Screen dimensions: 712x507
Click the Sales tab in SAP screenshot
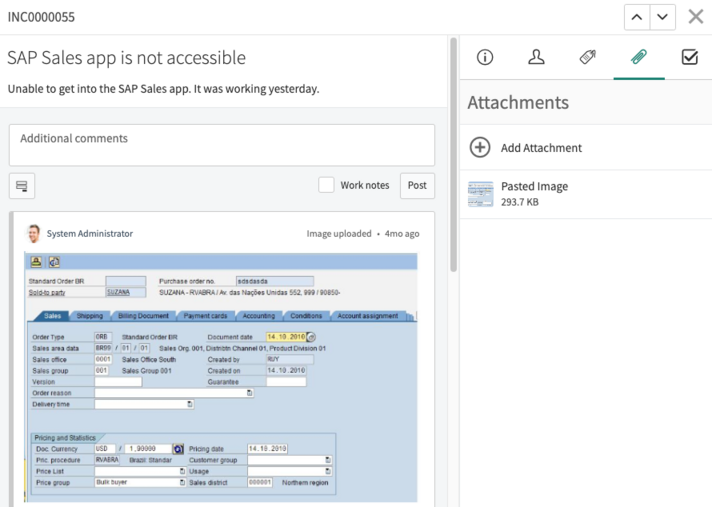coord(52,315)
